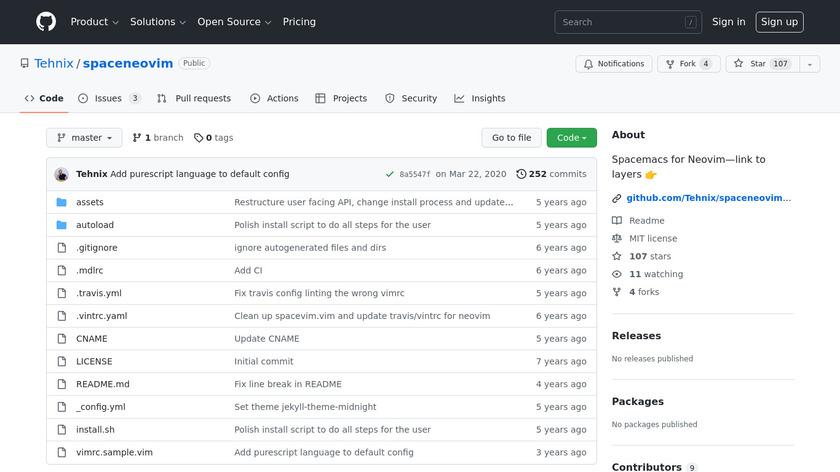
Task: Open the 'Initial commit' message link
Action: click(x=264, y=362)
